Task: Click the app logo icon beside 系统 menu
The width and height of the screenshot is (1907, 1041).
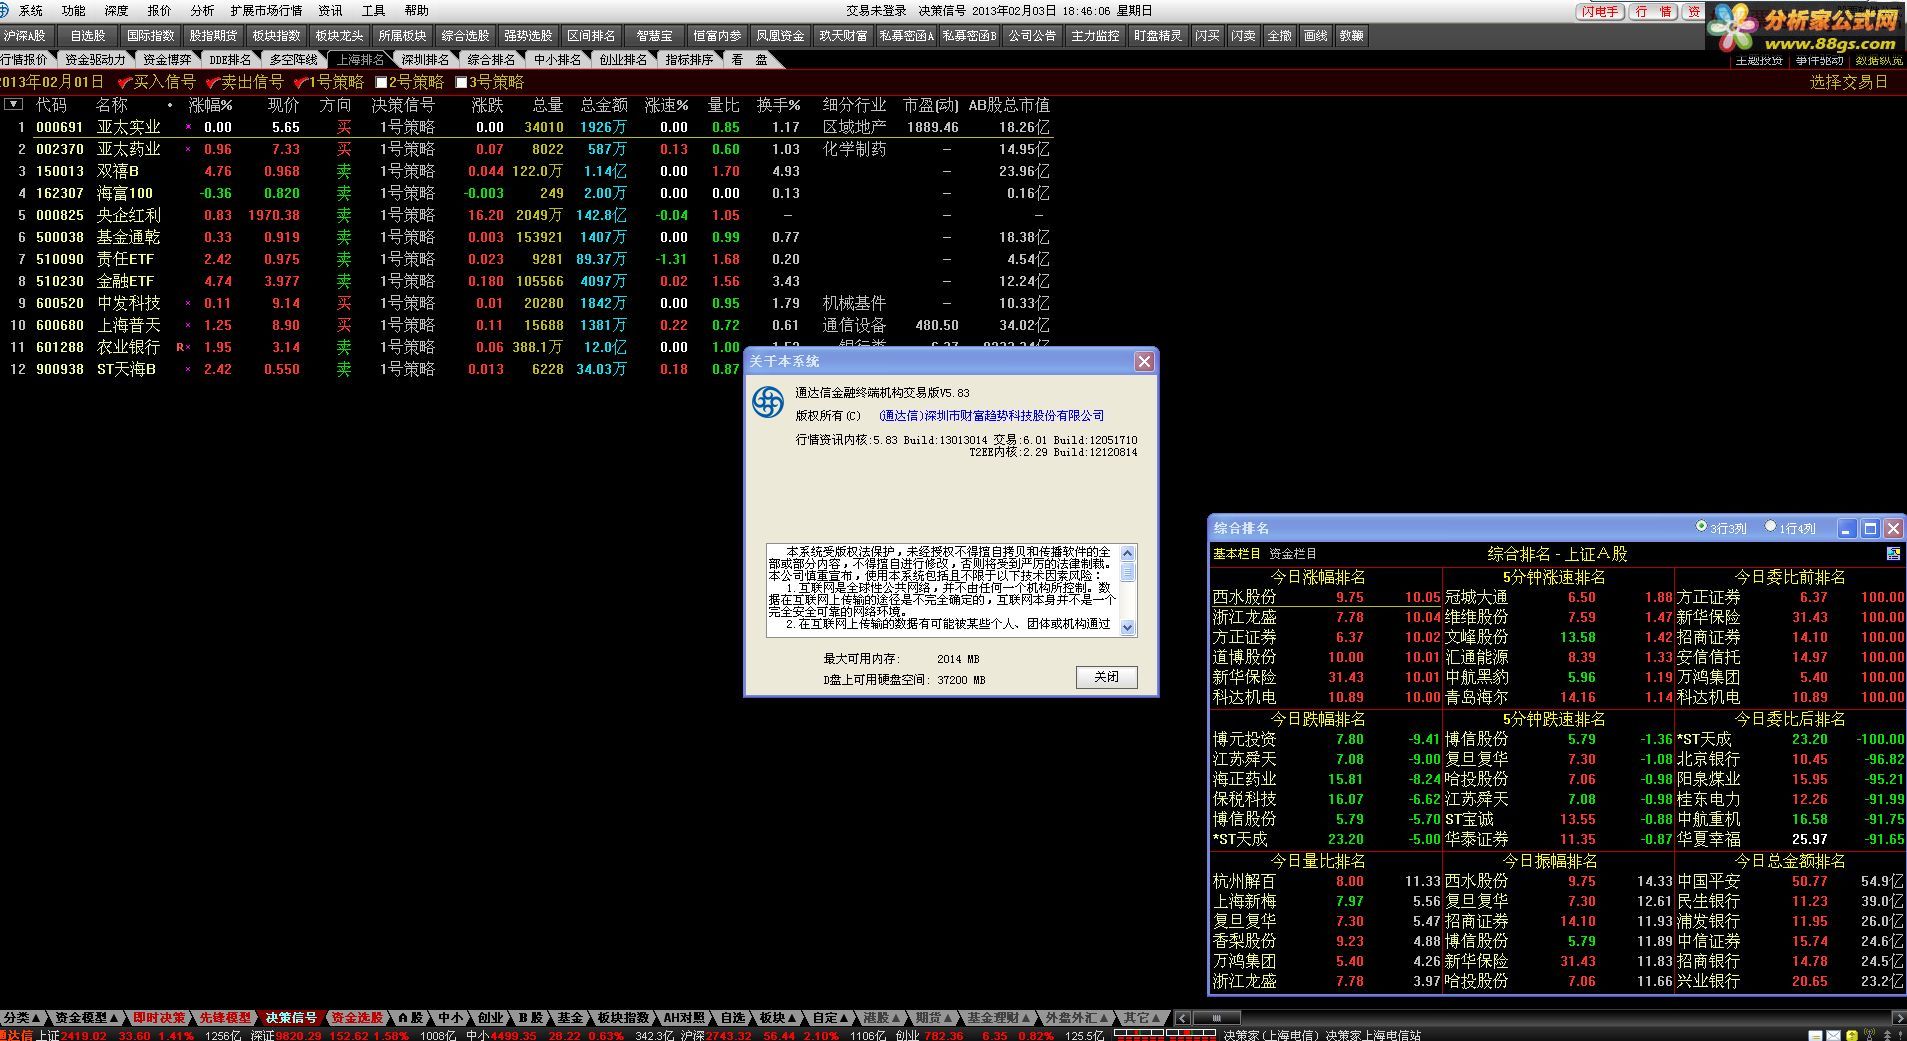Action: (x=6, y=10)
